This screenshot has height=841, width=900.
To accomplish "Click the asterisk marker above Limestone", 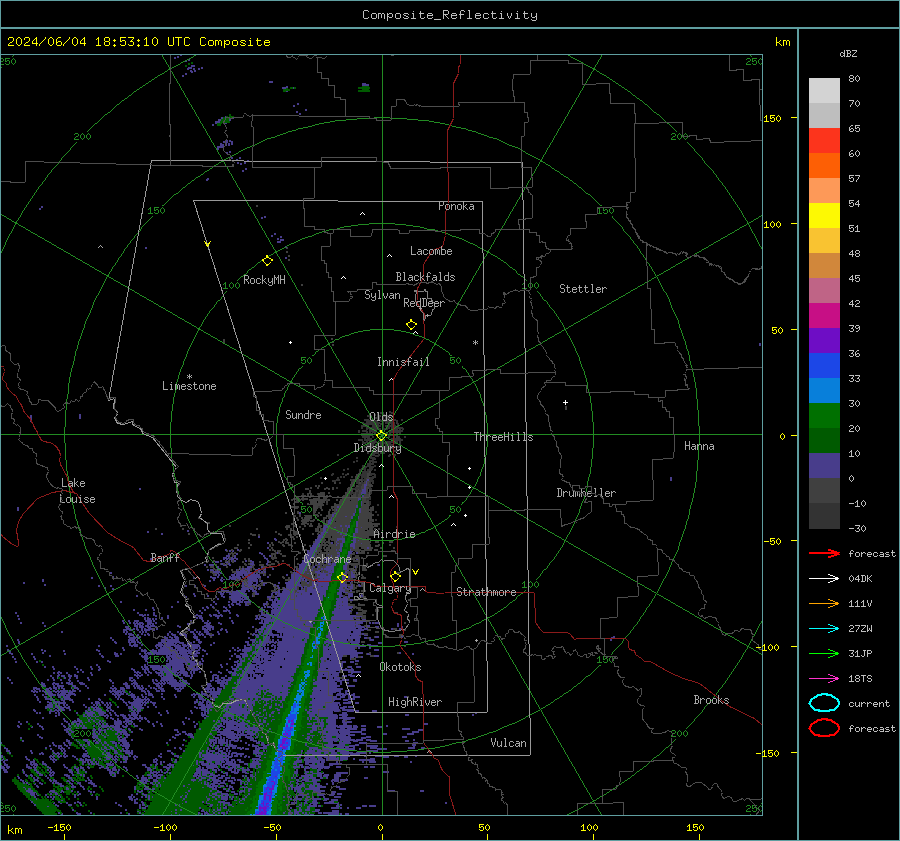I will (x=189, y=377).
